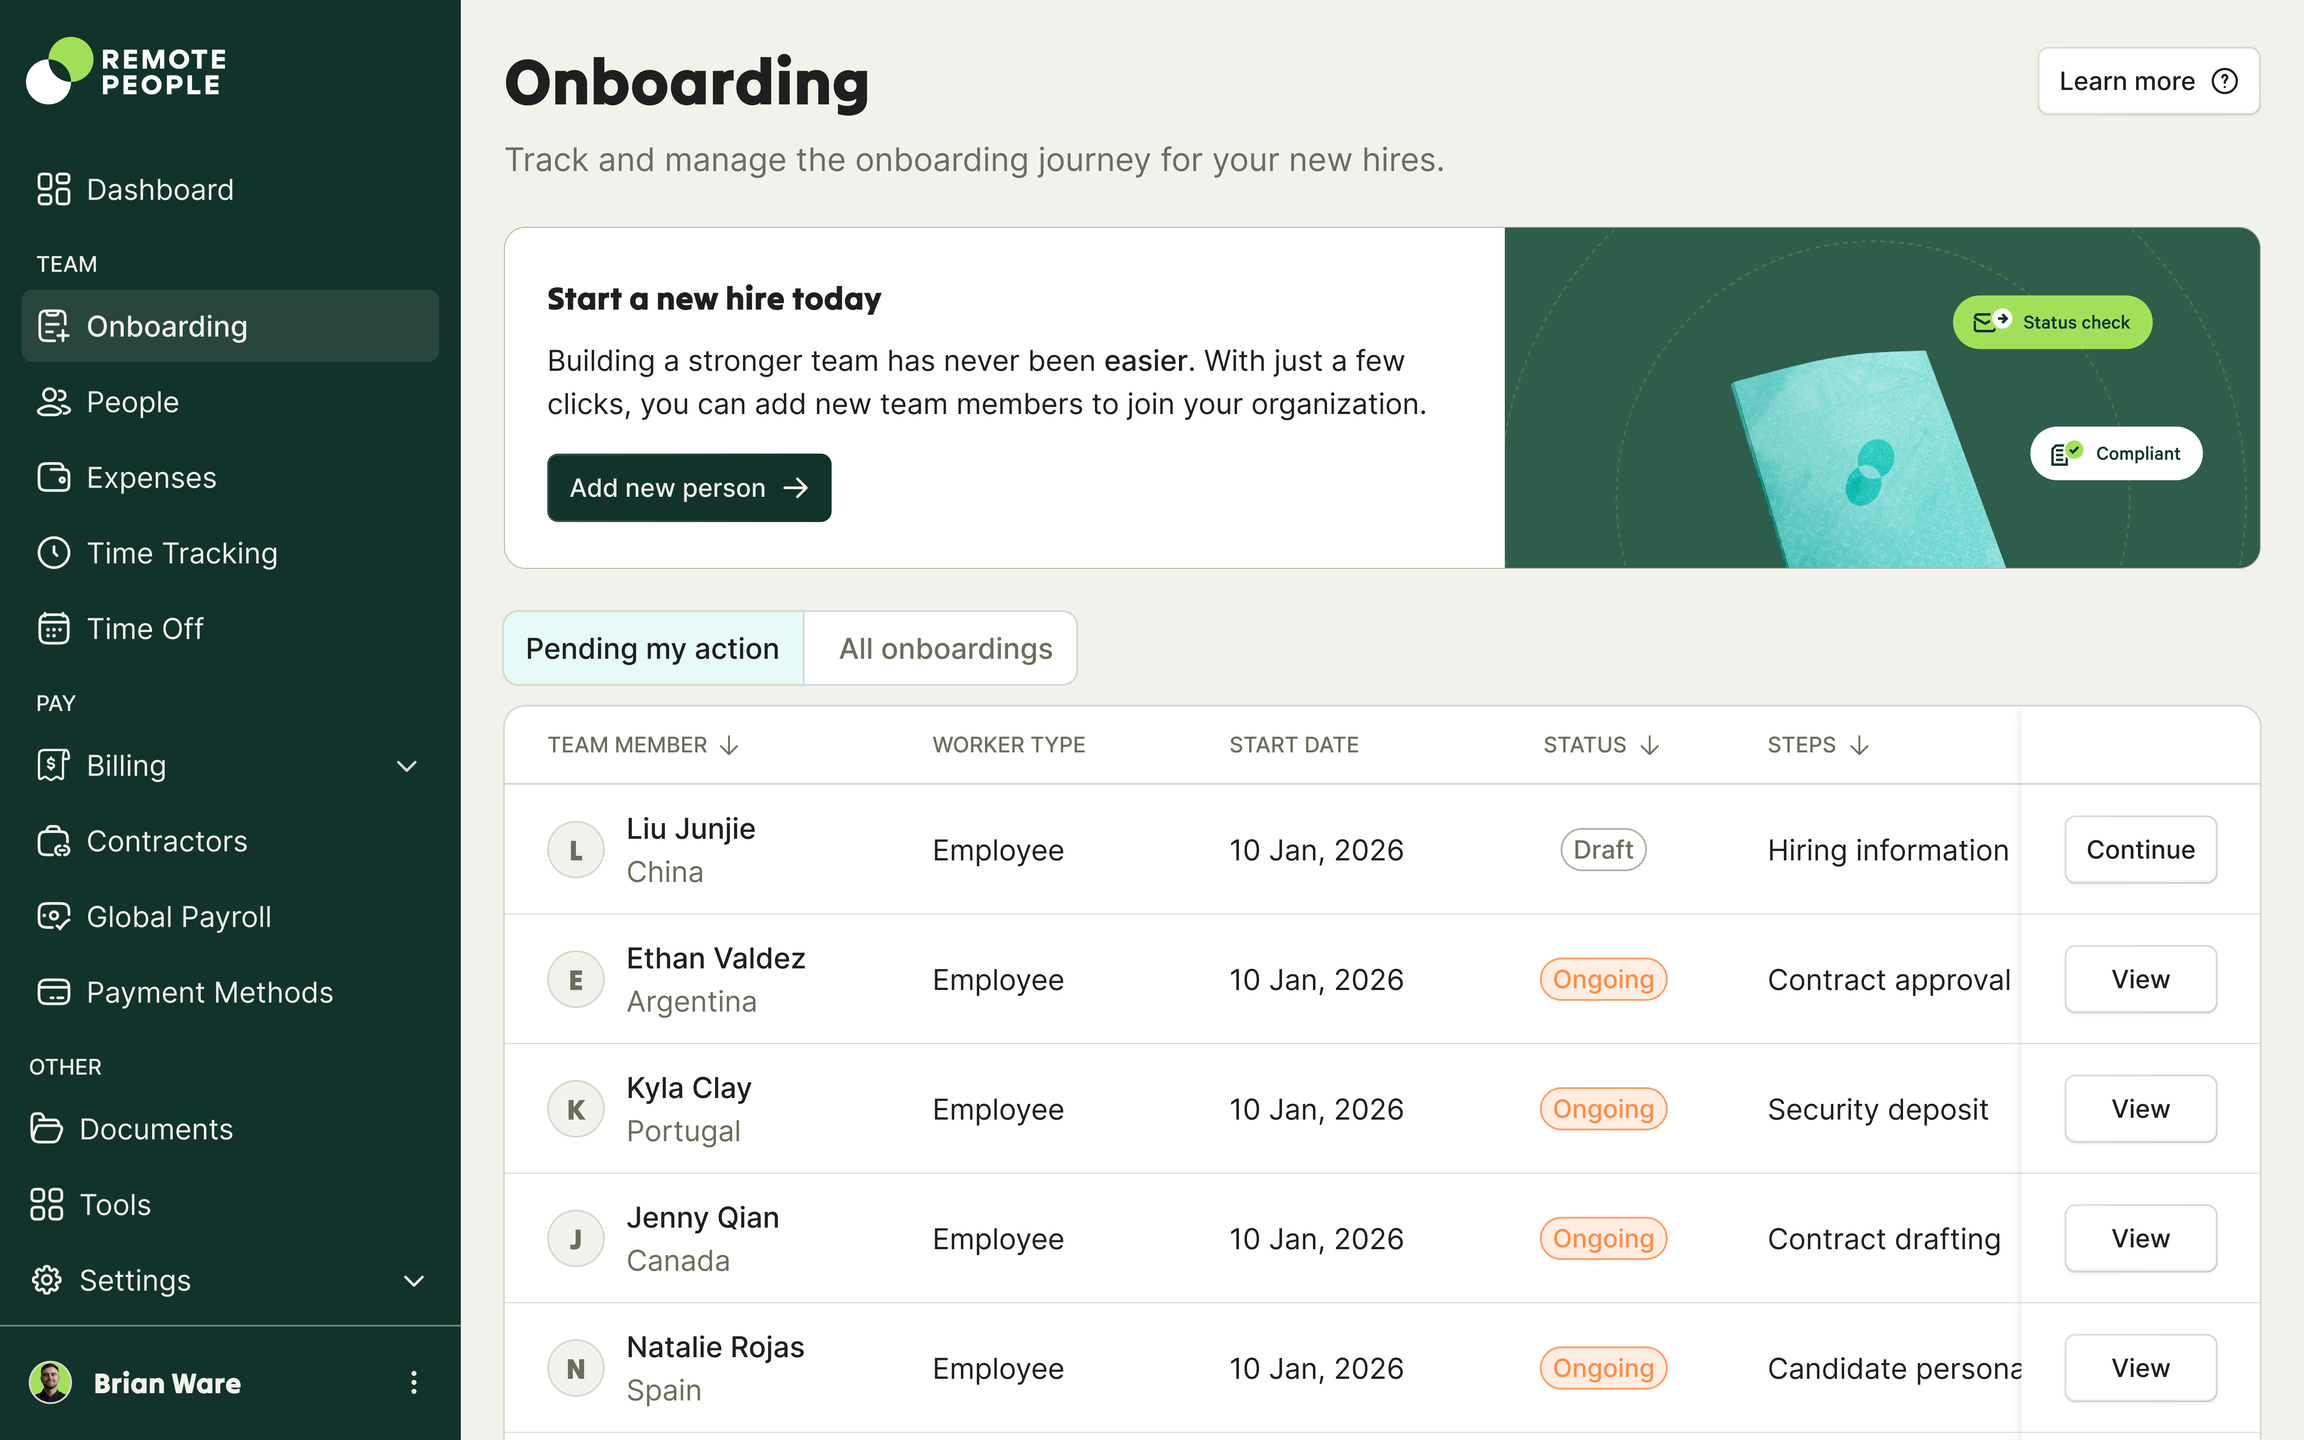Screen dimensions: 2304x1440
Task: Switch to All onboardings tab
Action: coord(944,649)
